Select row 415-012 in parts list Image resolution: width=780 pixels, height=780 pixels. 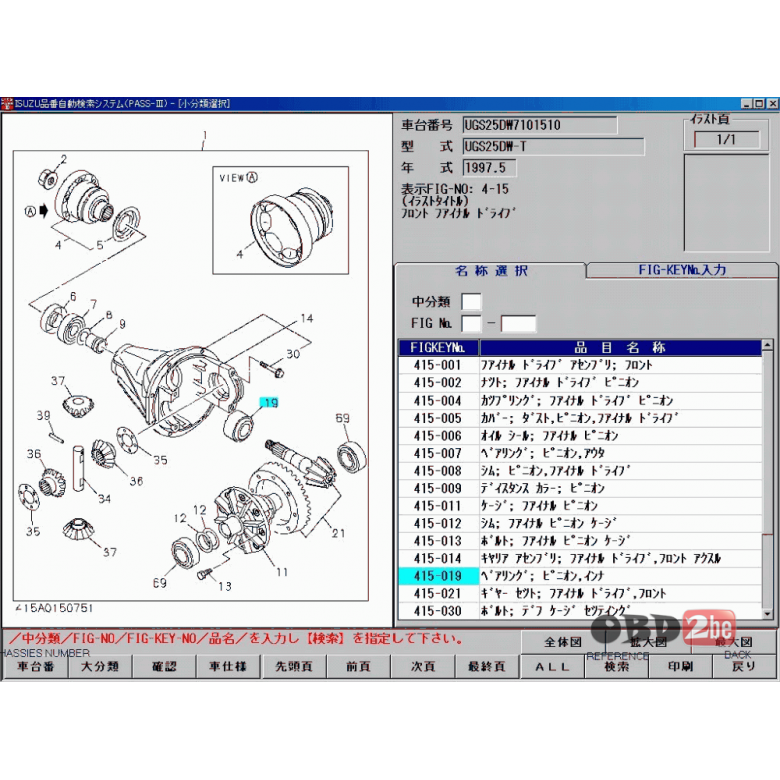pyautogui.click(x=580, y=523)
